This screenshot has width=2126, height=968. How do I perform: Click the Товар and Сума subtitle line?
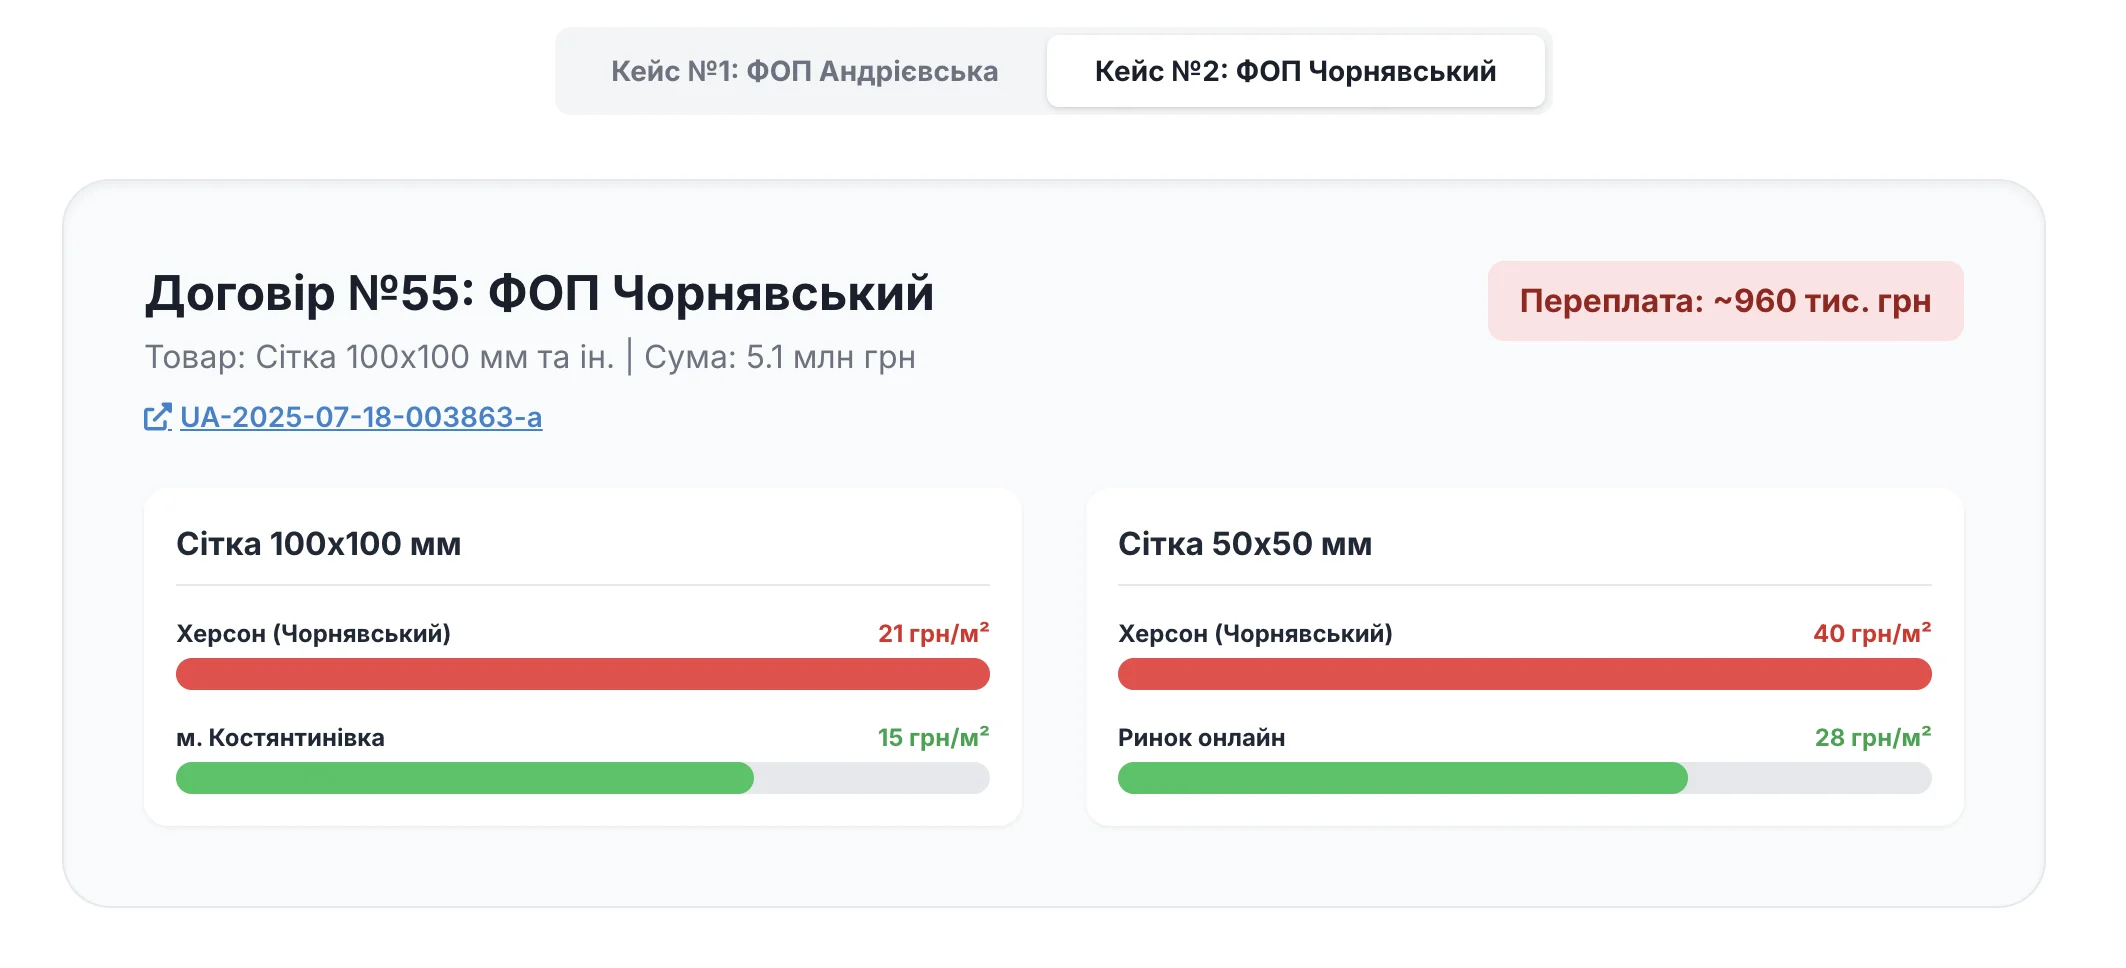coord(530,357)
